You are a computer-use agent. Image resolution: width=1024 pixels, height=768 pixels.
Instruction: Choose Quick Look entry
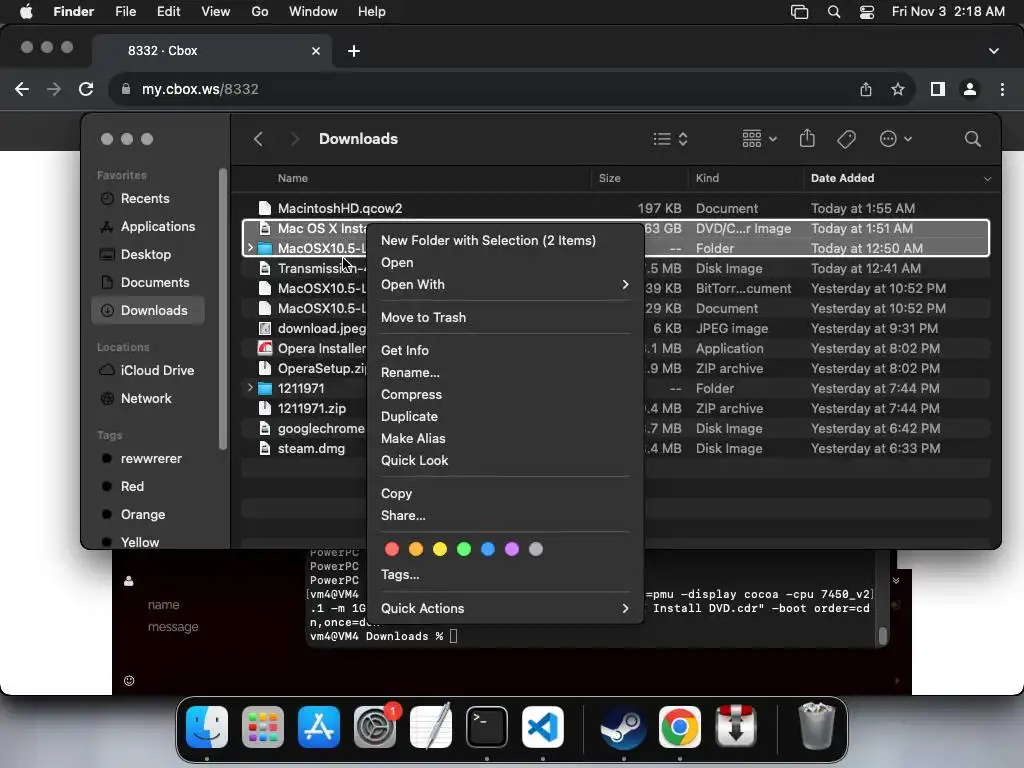(505, 460)
